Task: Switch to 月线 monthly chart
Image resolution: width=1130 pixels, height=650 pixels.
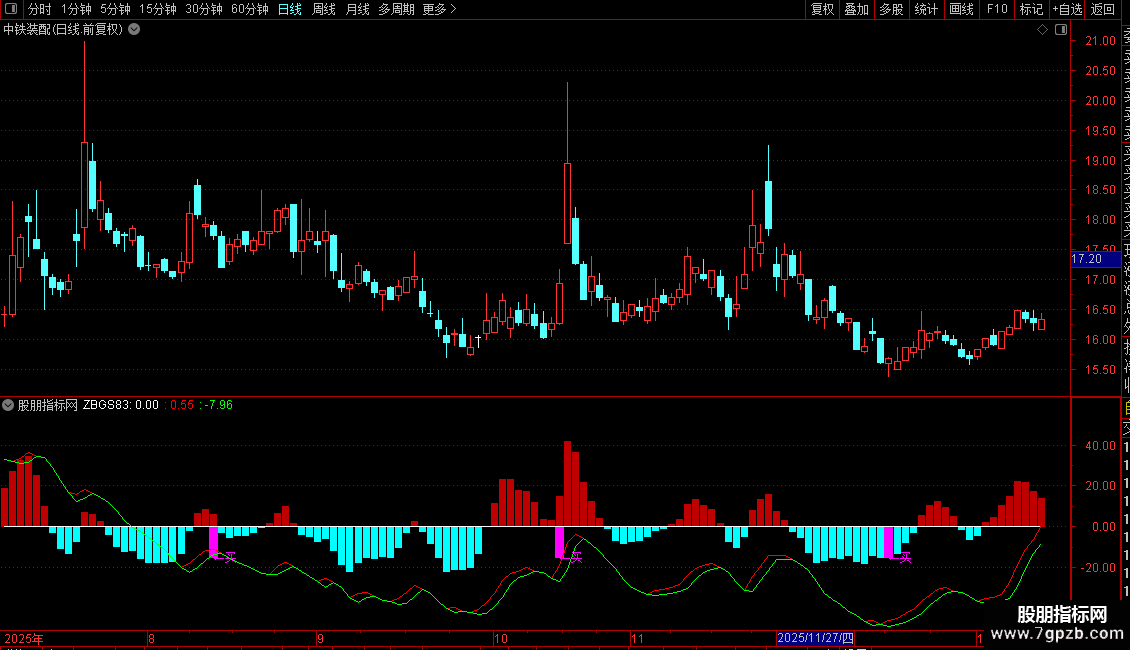Action: pyautogui.click(x=357, y=9)
